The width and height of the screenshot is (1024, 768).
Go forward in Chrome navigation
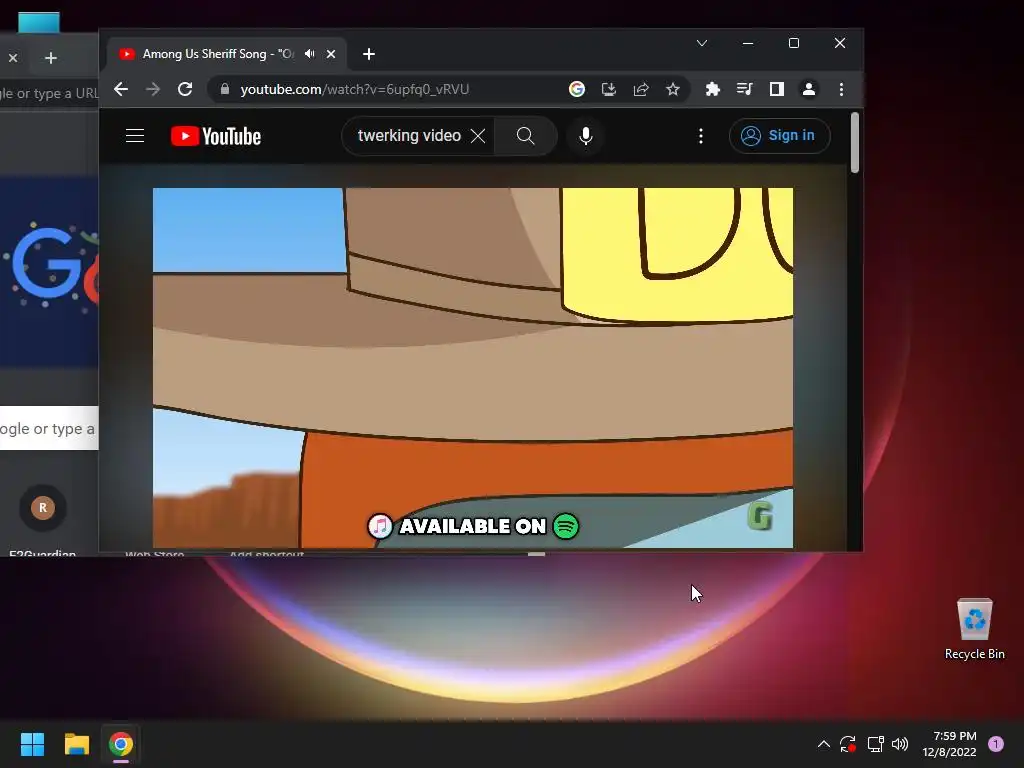(153, 89)
